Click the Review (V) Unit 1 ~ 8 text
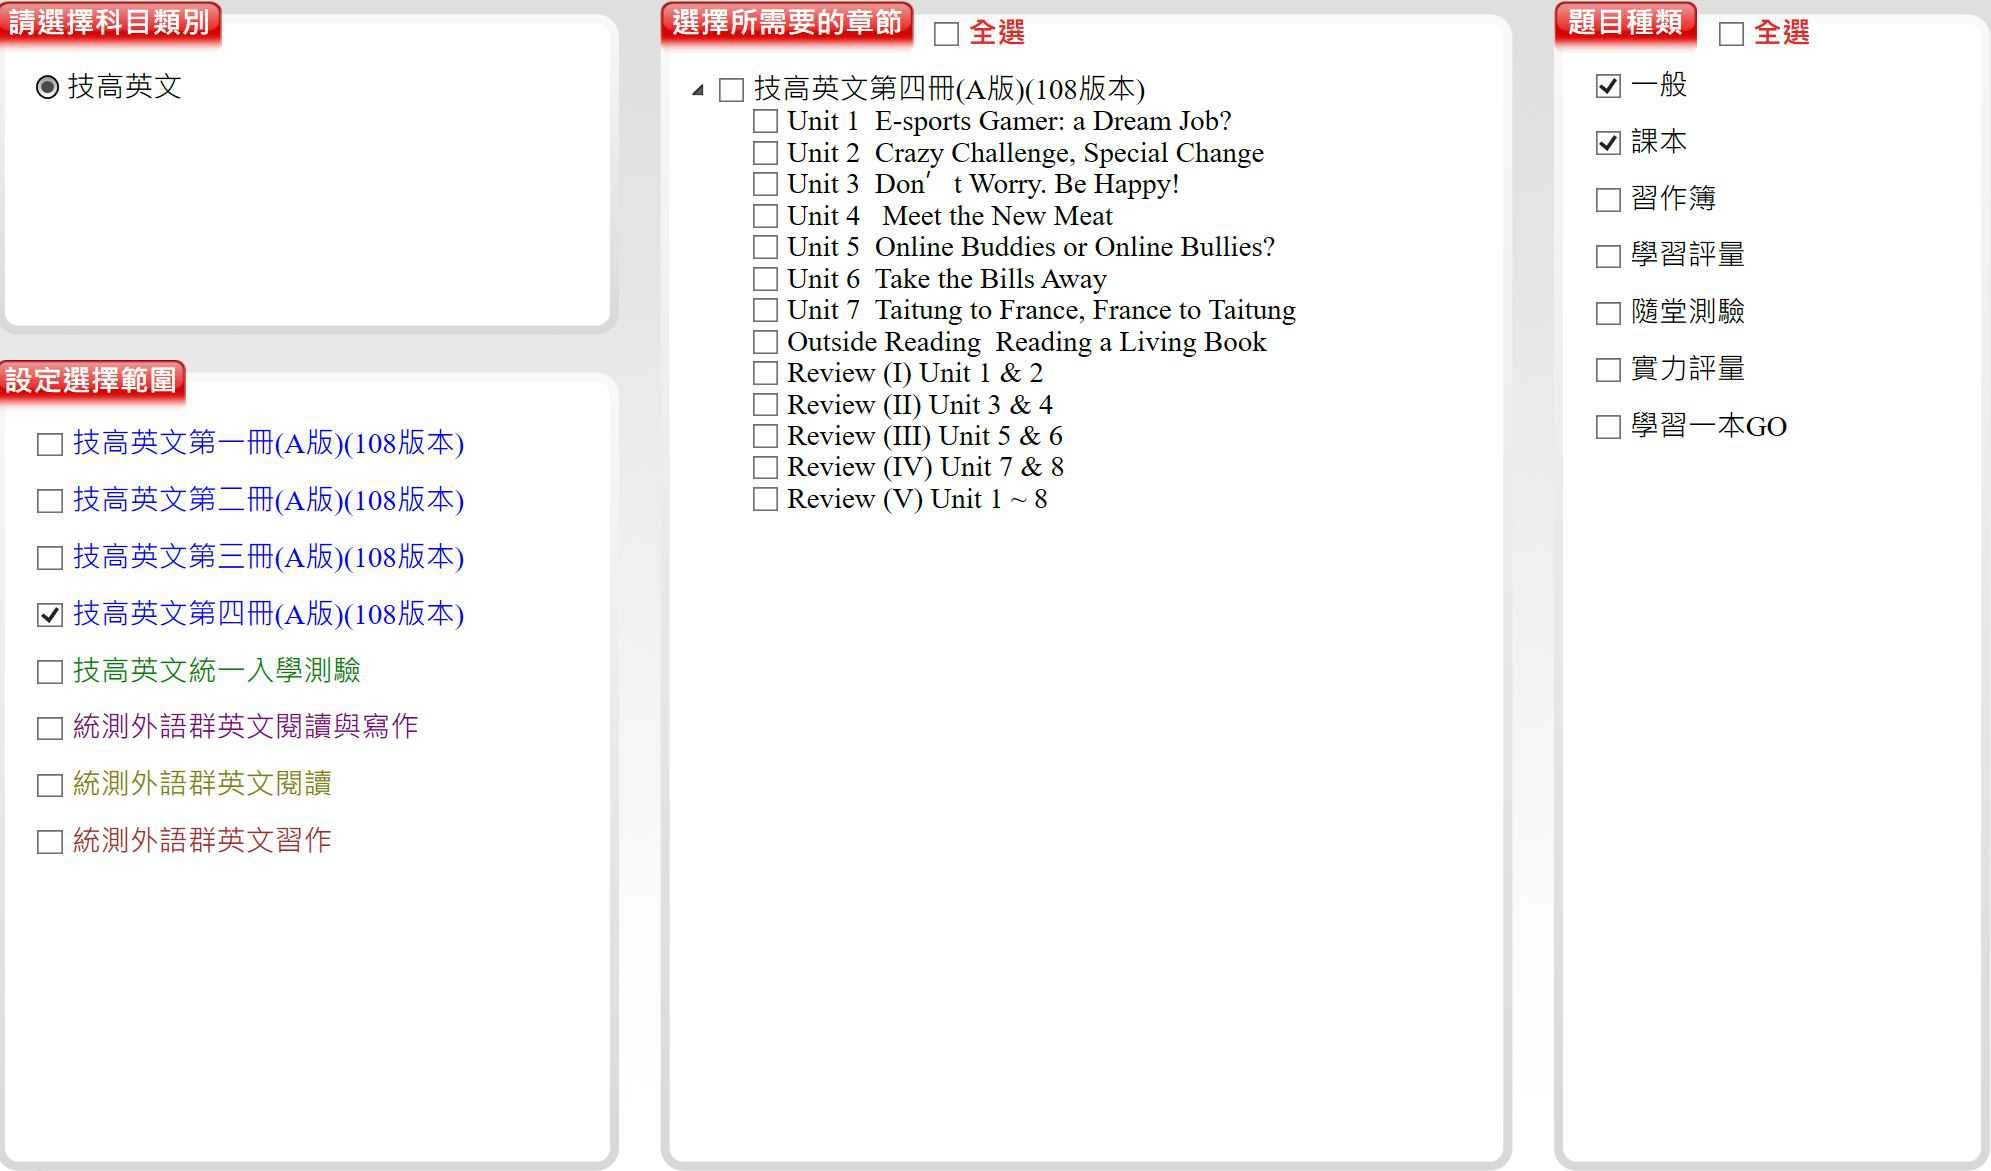Image resolution: width=1991 pixels, height=1171 pixels. tap(917, 499)
